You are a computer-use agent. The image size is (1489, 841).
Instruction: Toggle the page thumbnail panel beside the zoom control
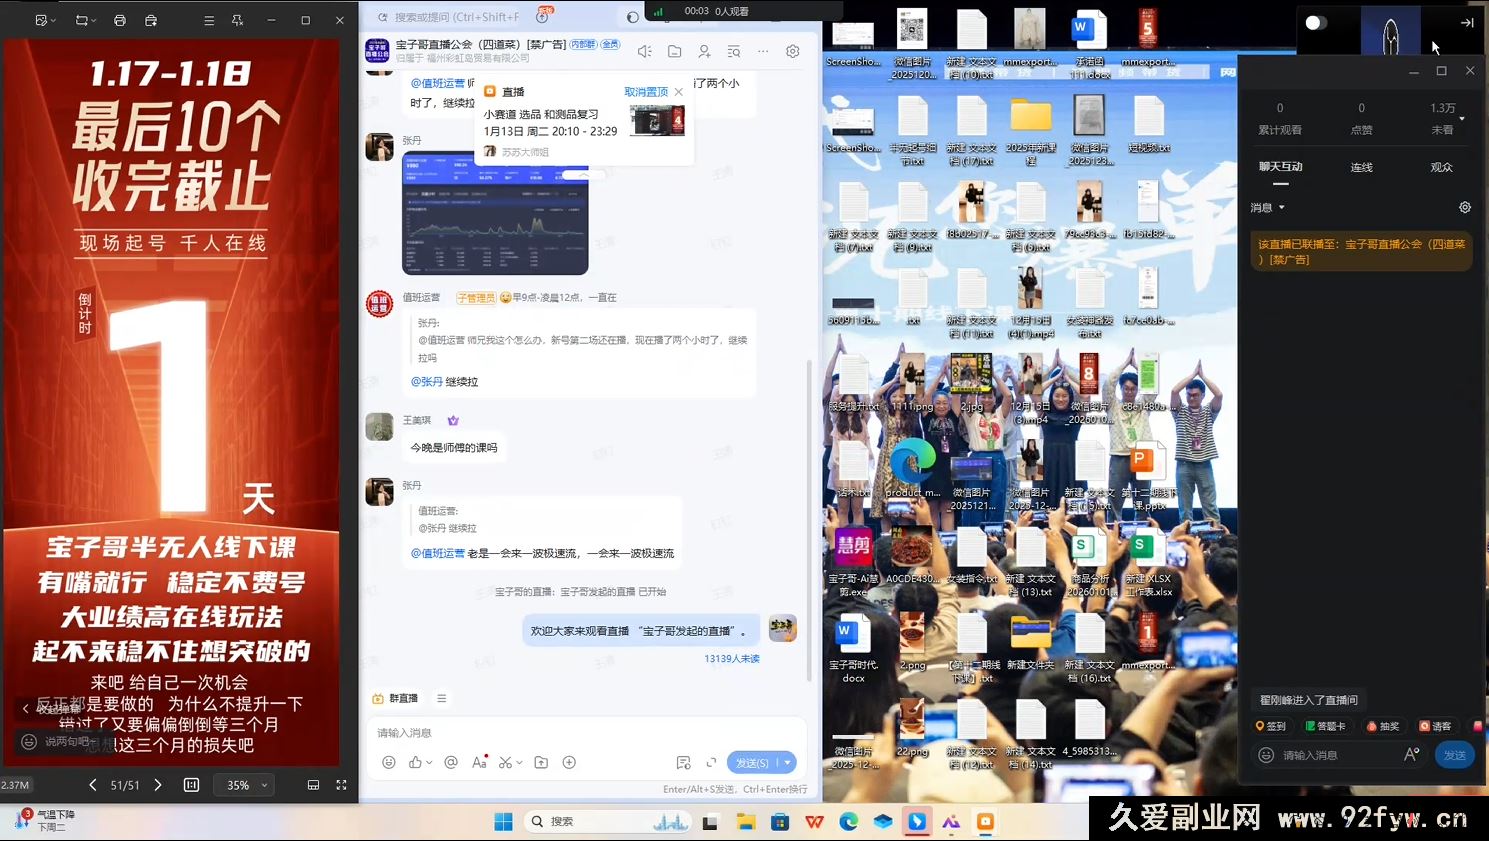coord(190,785)
